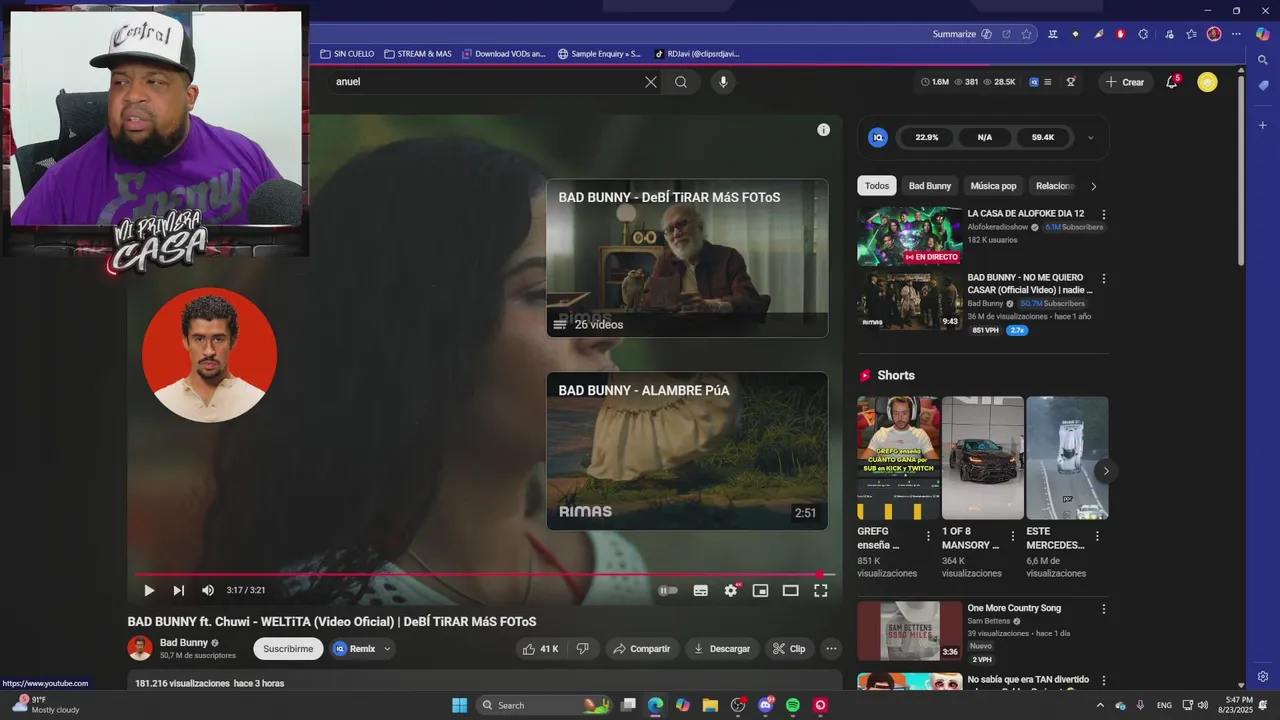
Task: Open Spotify from the taskbar
Action: click(793, 705)
